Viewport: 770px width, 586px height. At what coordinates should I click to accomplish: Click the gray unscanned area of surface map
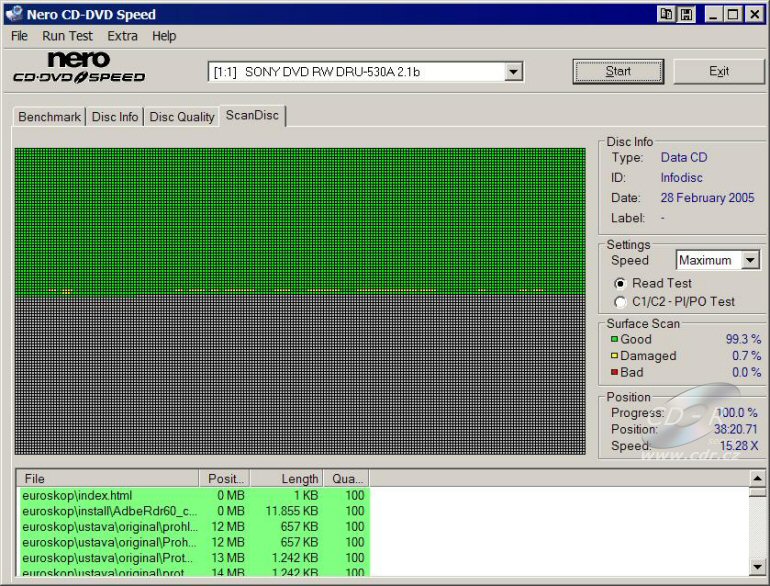click(x=300, y=375)
